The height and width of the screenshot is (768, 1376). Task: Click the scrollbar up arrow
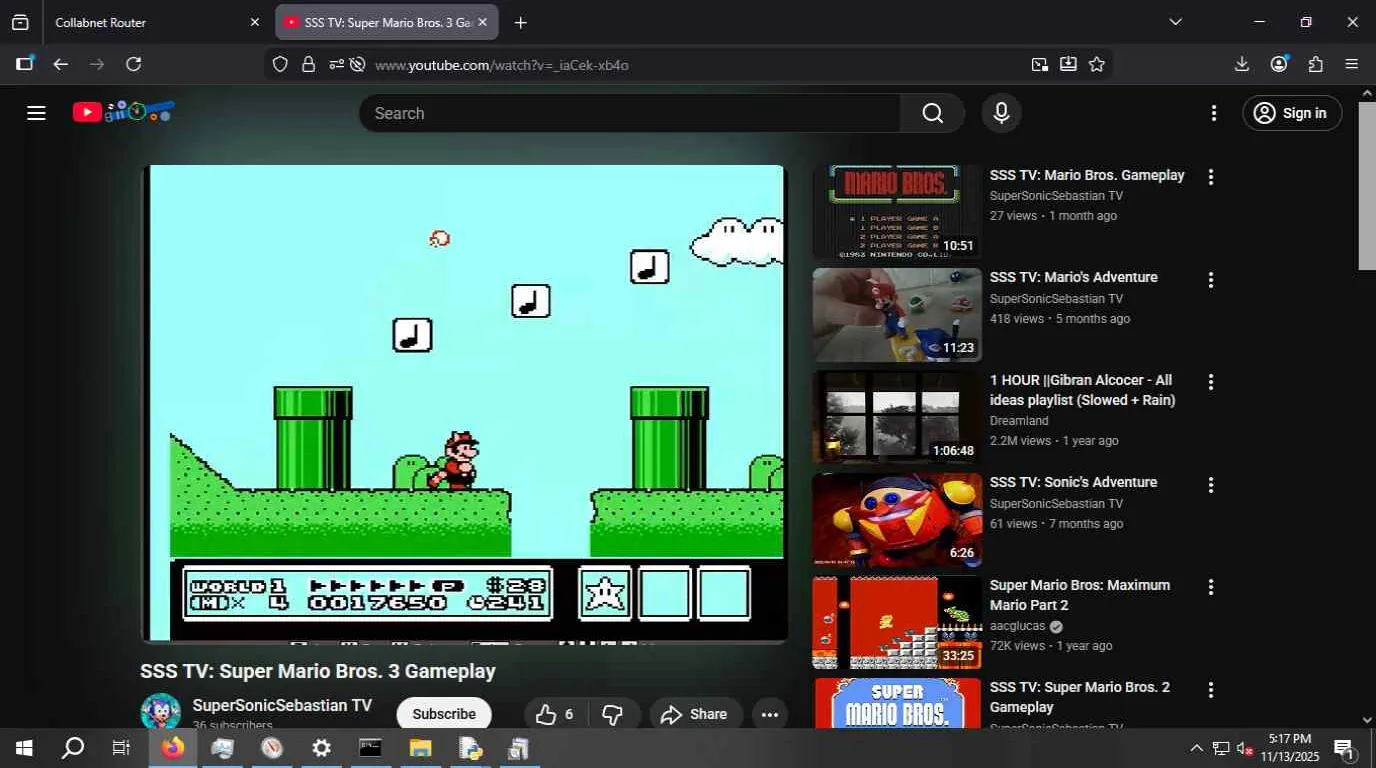[x=1367, y=93]
